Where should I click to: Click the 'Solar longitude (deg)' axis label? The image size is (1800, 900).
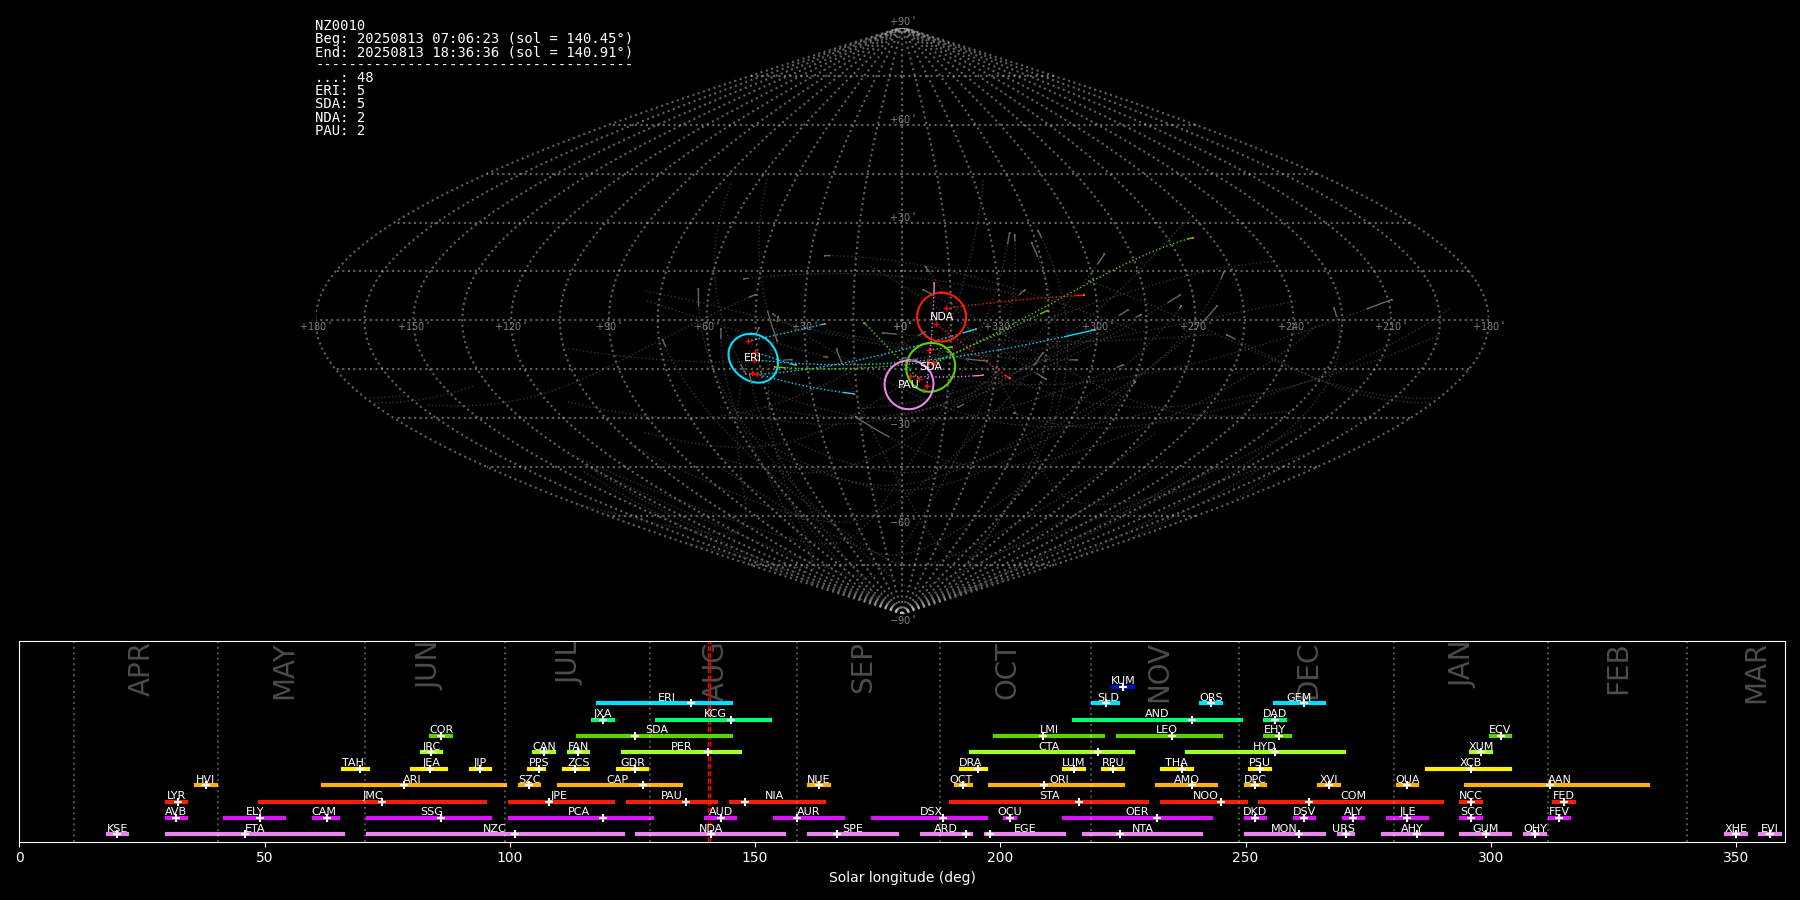click(902, 878)
